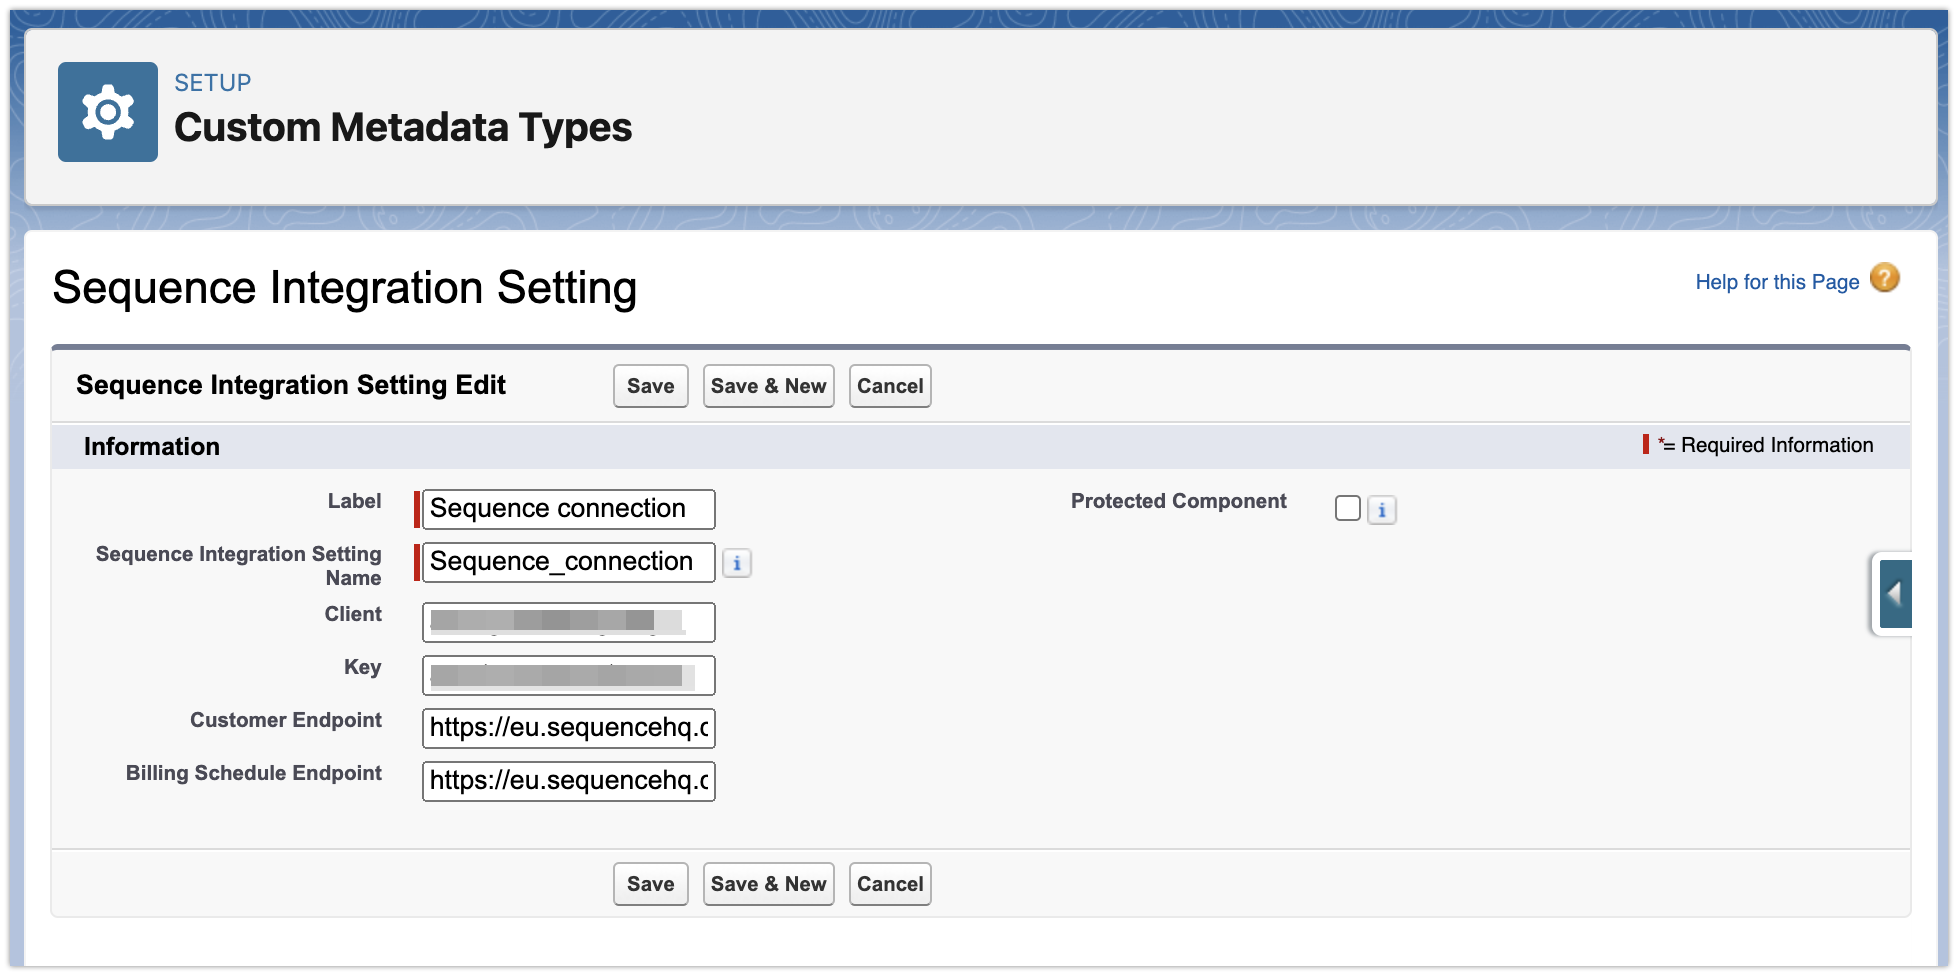Focus the Client input field
Image resolution: width=1958 pixels, height=976 pixels.
(x=569, y=622)
